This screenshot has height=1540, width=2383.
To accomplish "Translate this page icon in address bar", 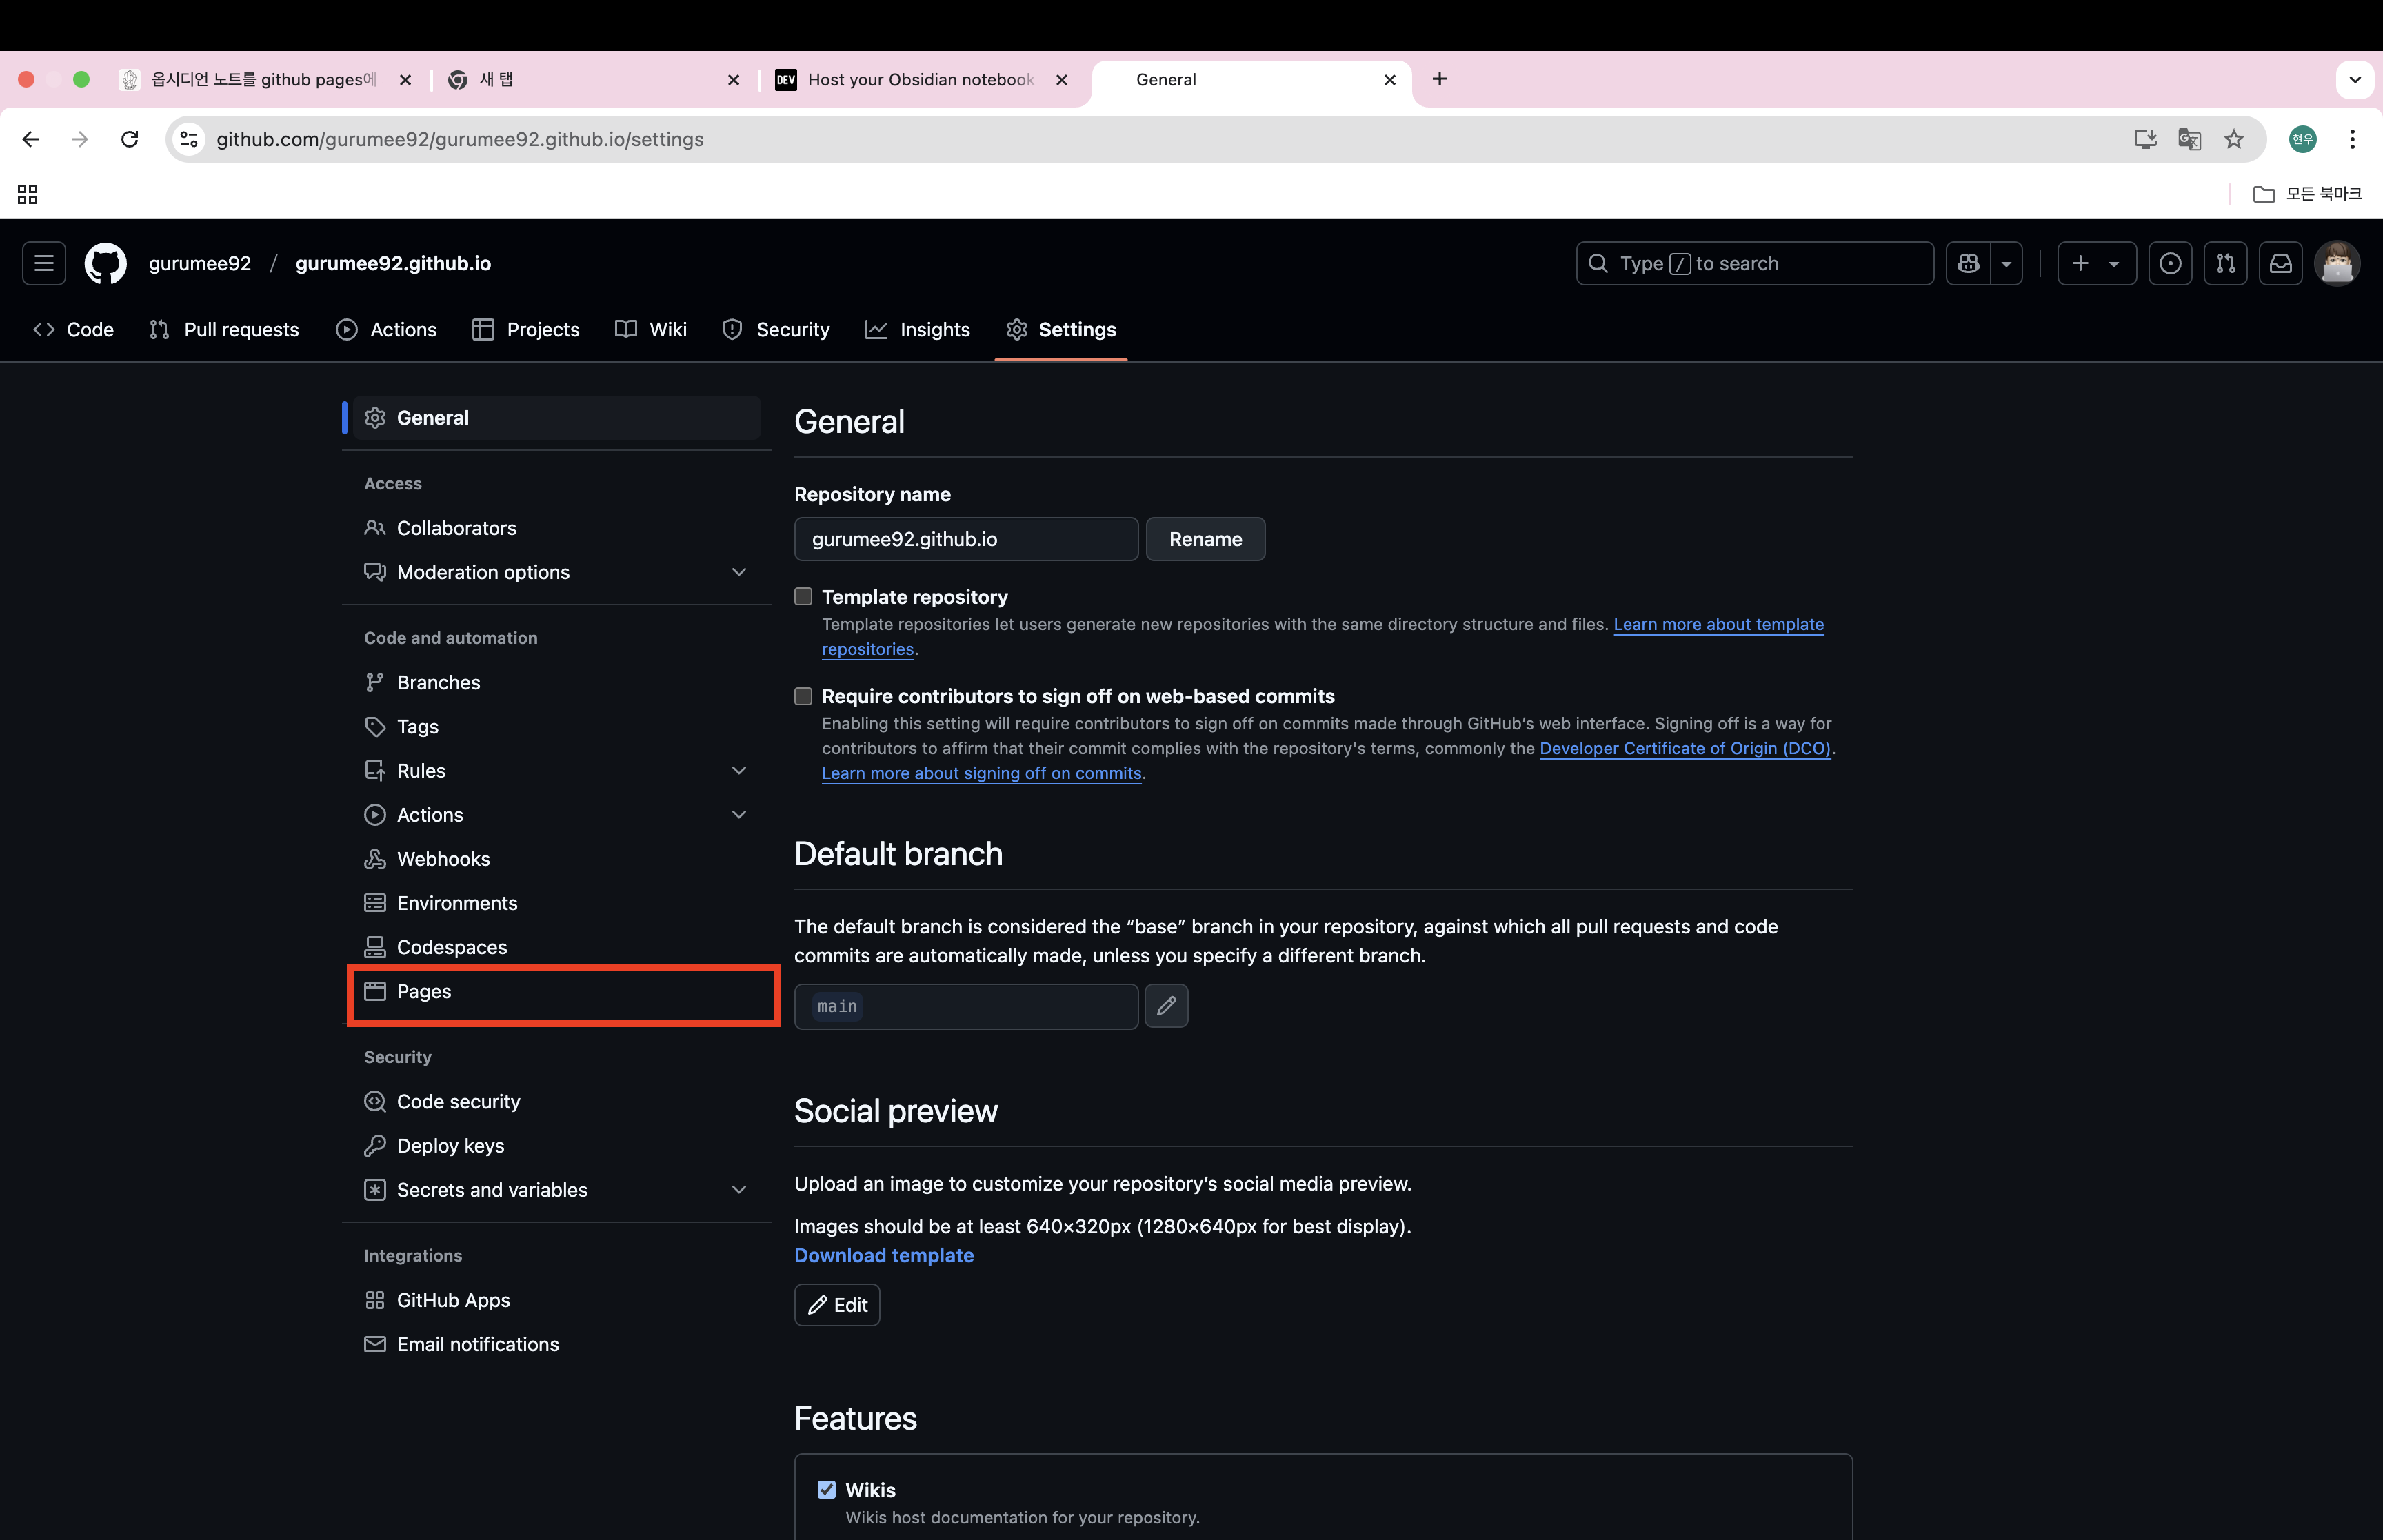I will [2189, 139].
